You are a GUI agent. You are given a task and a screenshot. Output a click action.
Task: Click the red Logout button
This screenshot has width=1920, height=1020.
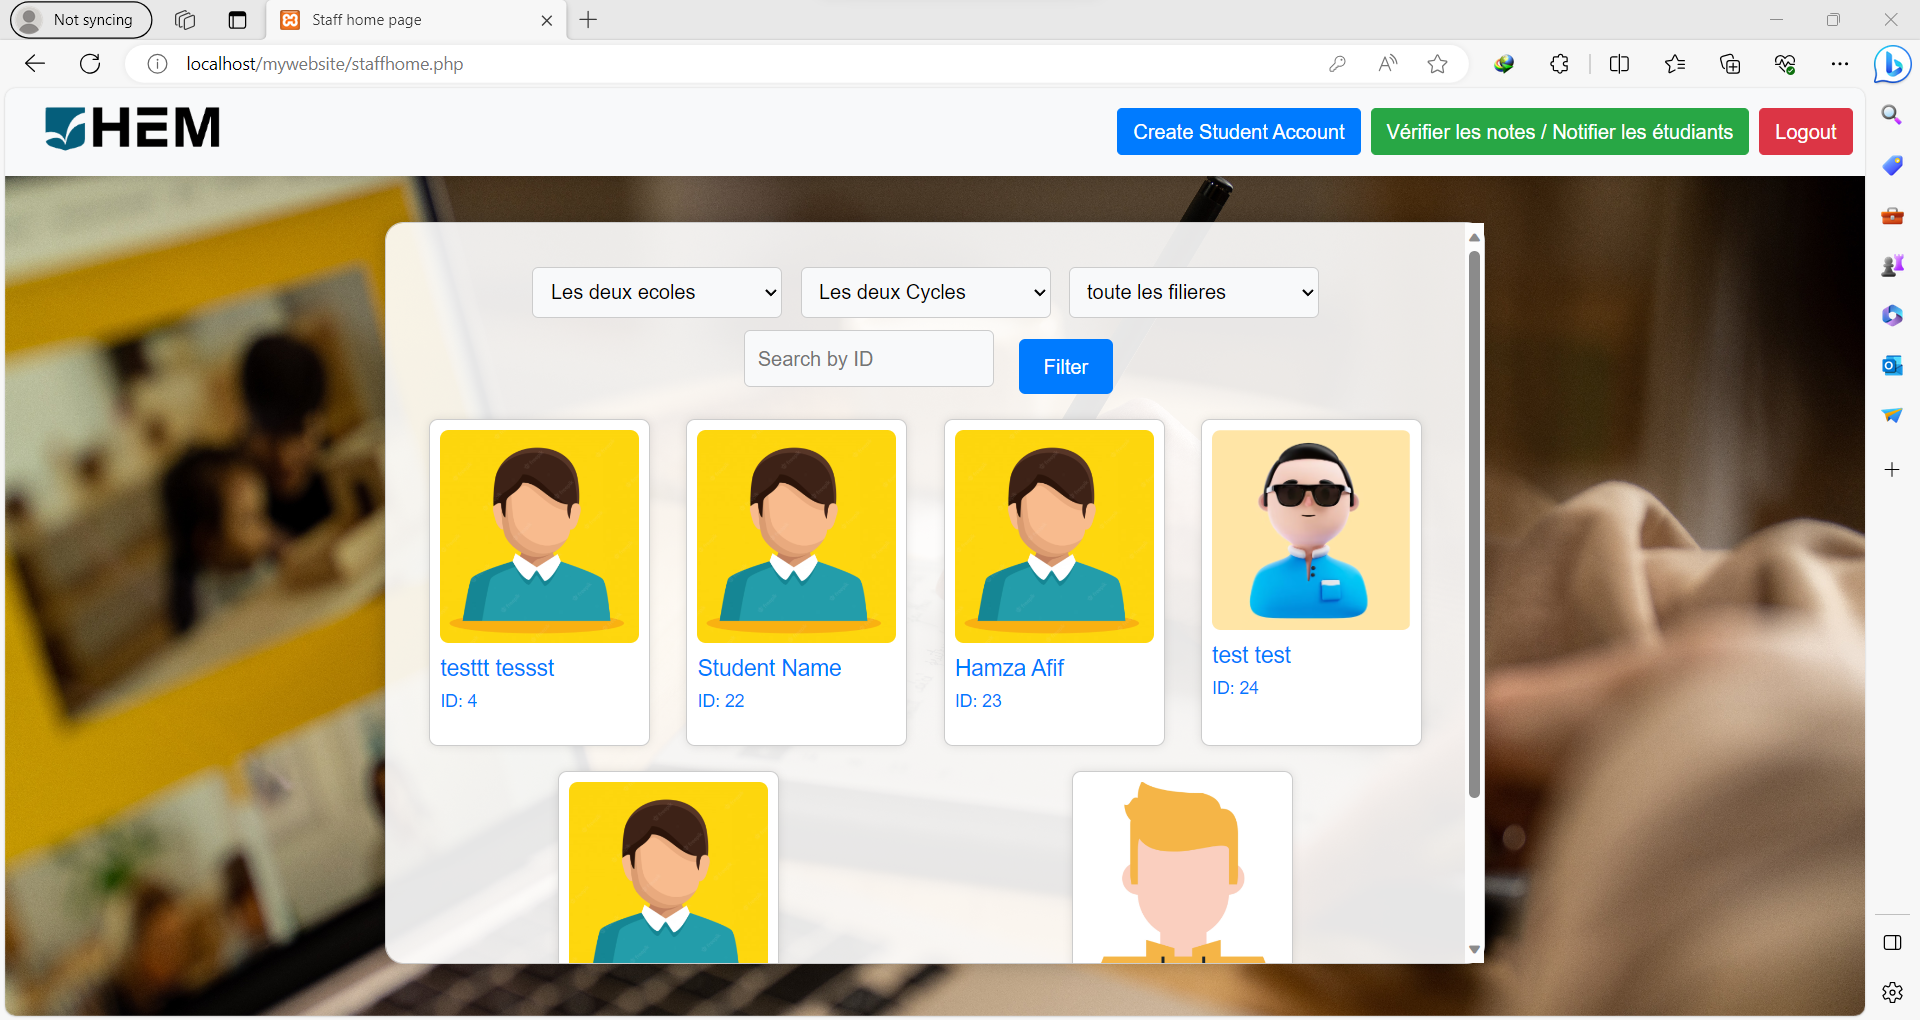coord(1805,132)
